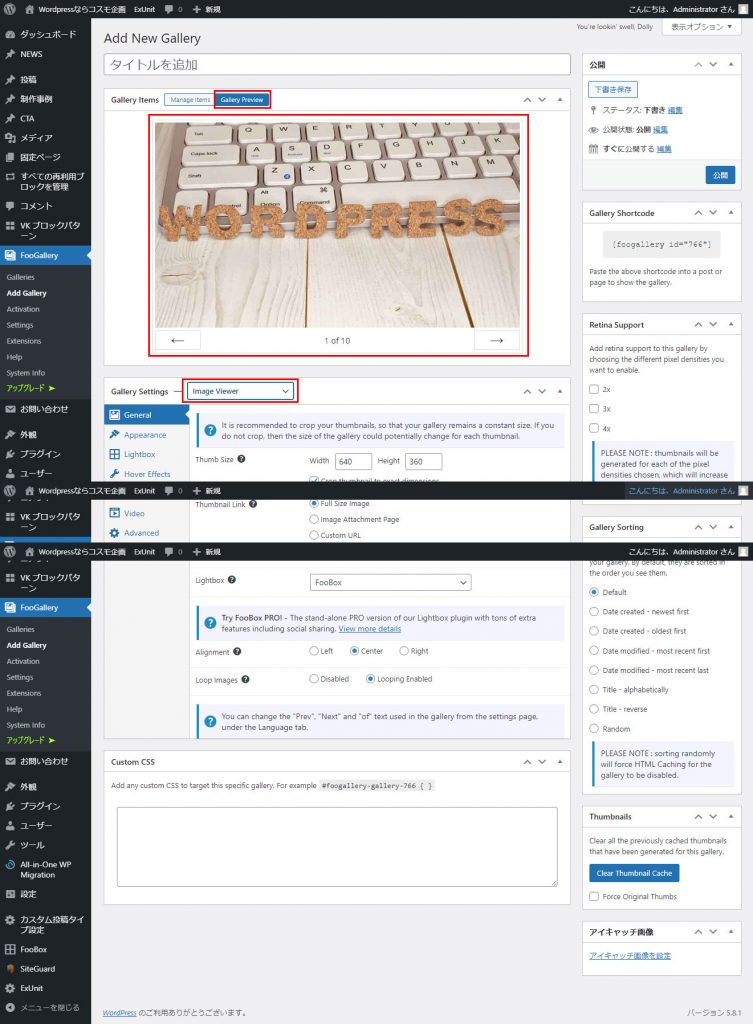Open All-in-One WP Migration menu
The height and width of the screenshot is (1024, 753).
45,869
